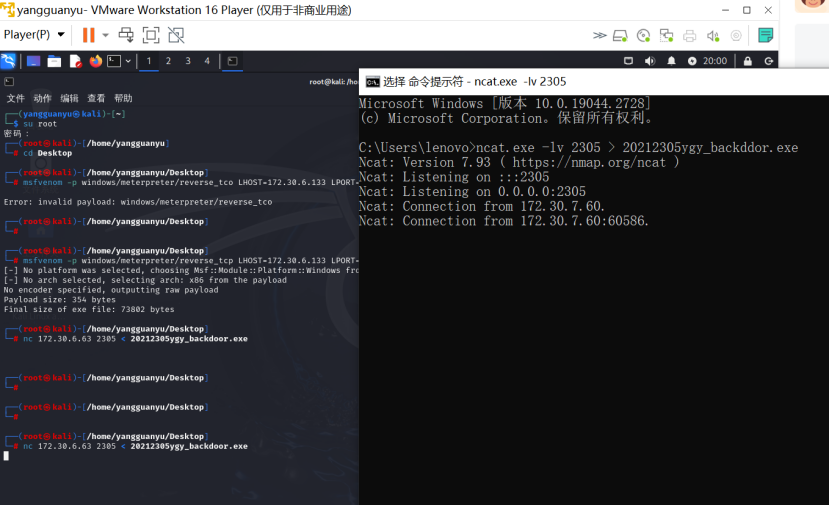Open the 动作 menu in Kali terminal

point(42,98)
